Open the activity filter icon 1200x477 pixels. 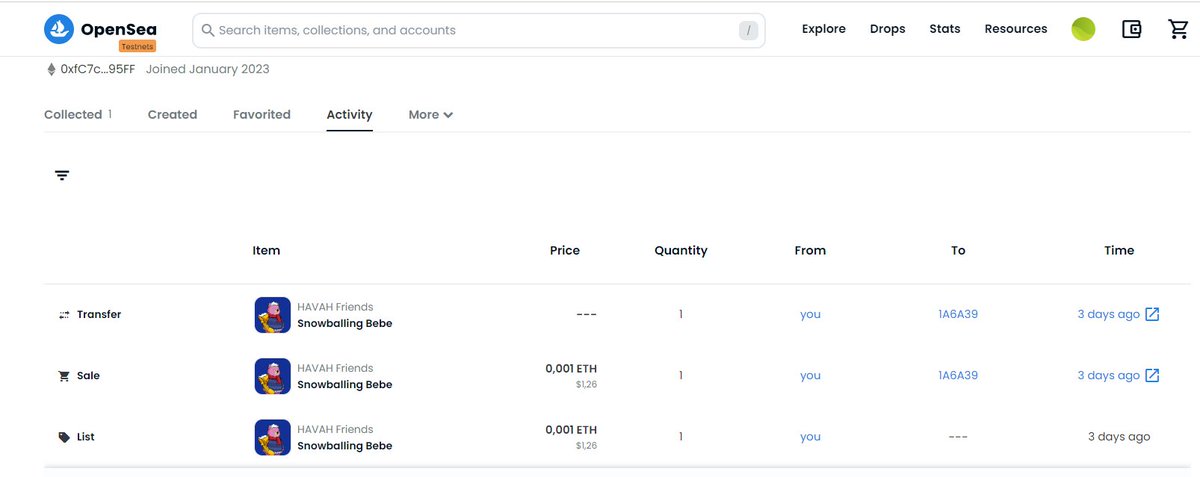[x=62, y=175]
